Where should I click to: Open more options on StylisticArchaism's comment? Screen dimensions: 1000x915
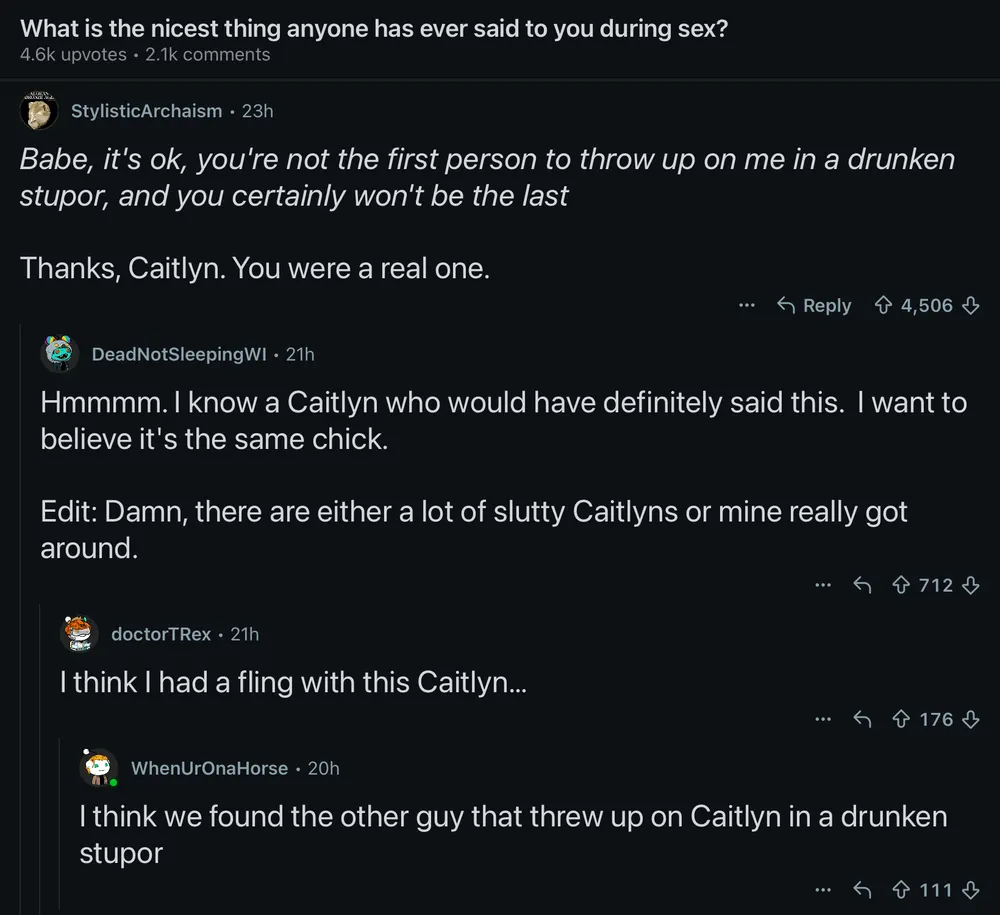coord(746,306)
